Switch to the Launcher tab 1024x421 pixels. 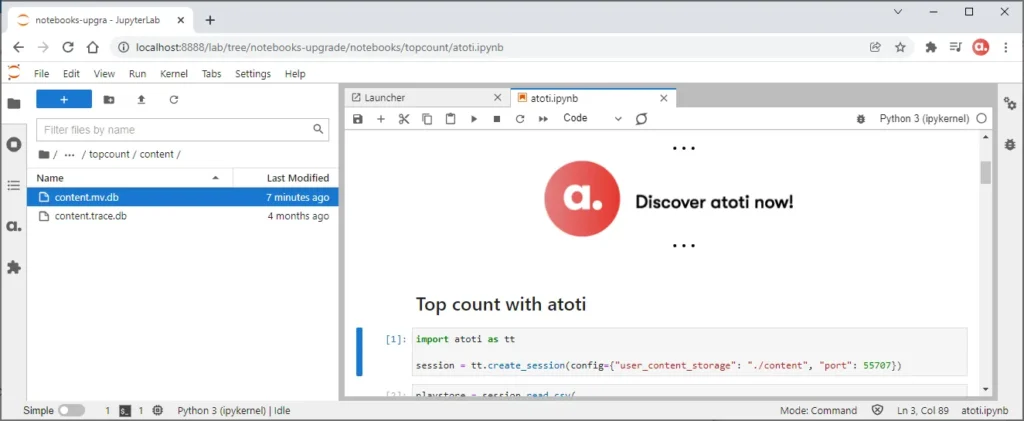(426, 98)
